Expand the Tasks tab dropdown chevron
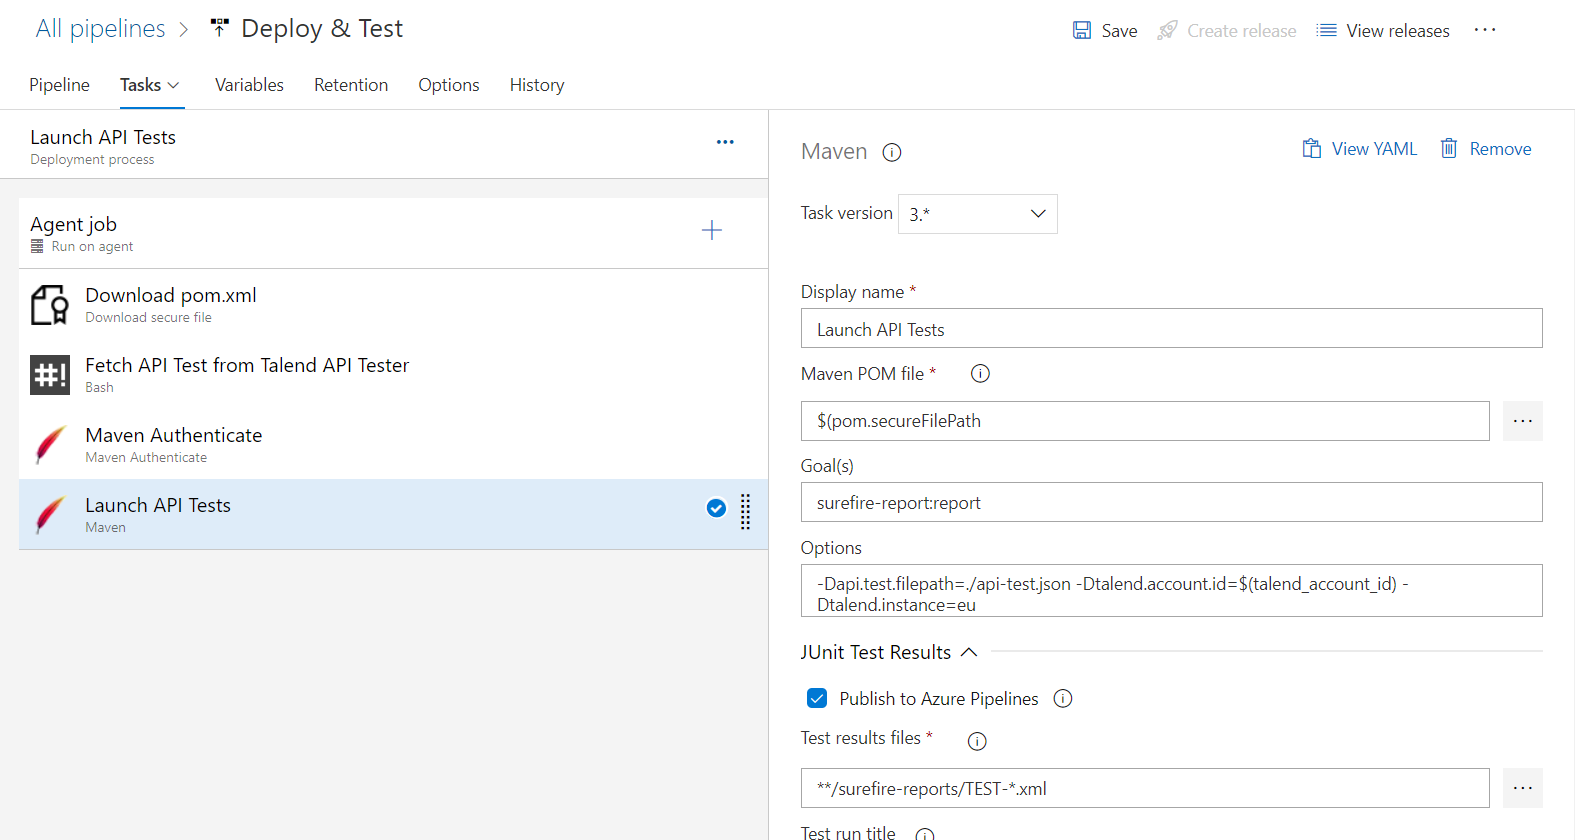Viewport: 1575px width, 840px height. (x=174, y=85)
